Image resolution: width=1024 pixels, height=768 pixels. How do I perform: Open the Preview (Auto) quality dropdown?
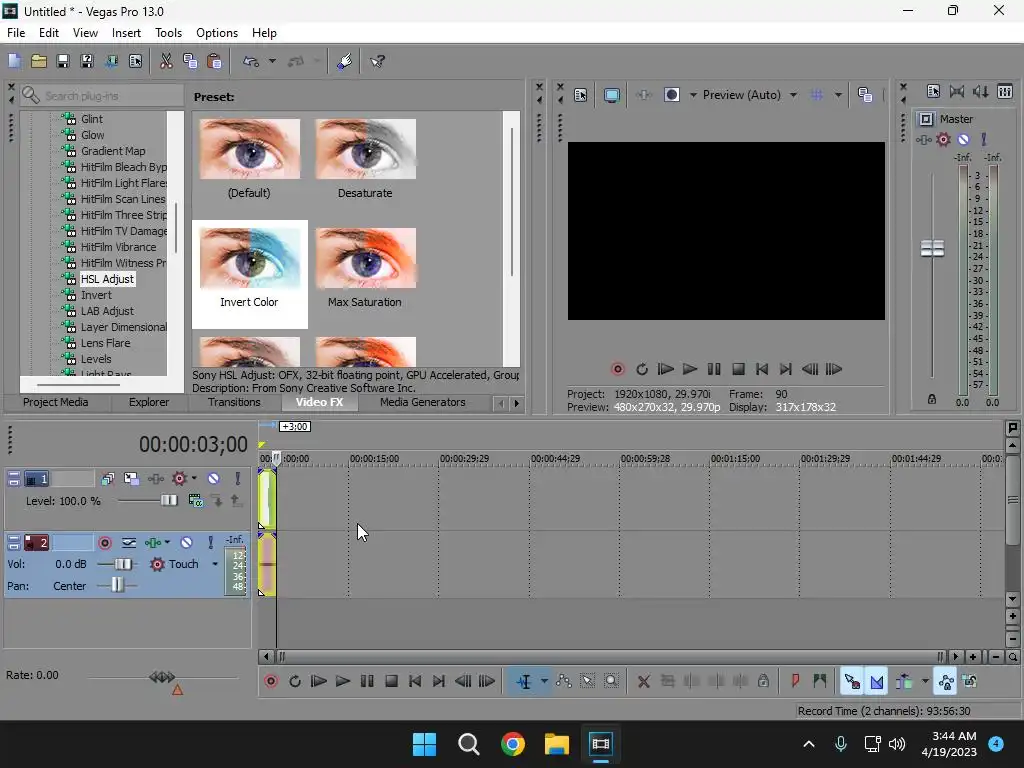793,95
